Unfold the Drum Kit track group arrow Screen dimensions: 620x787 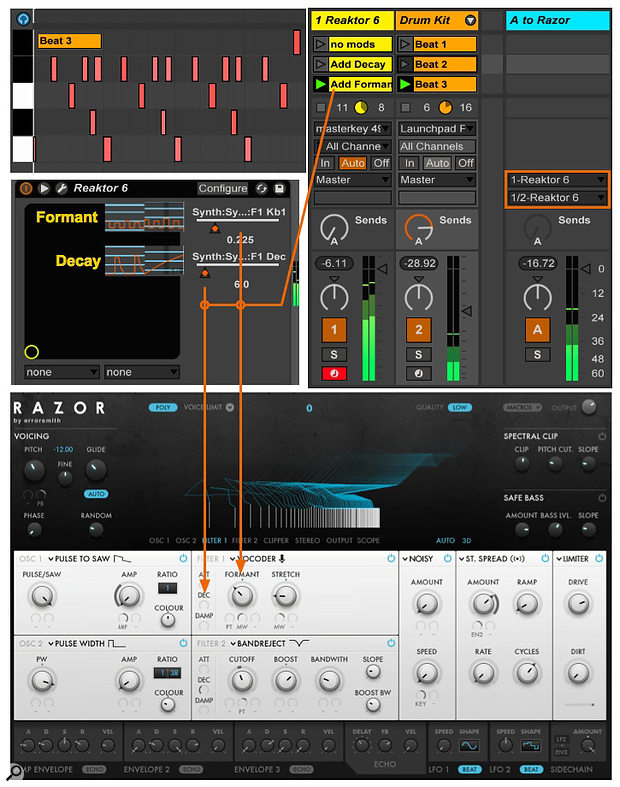[470, 21]
